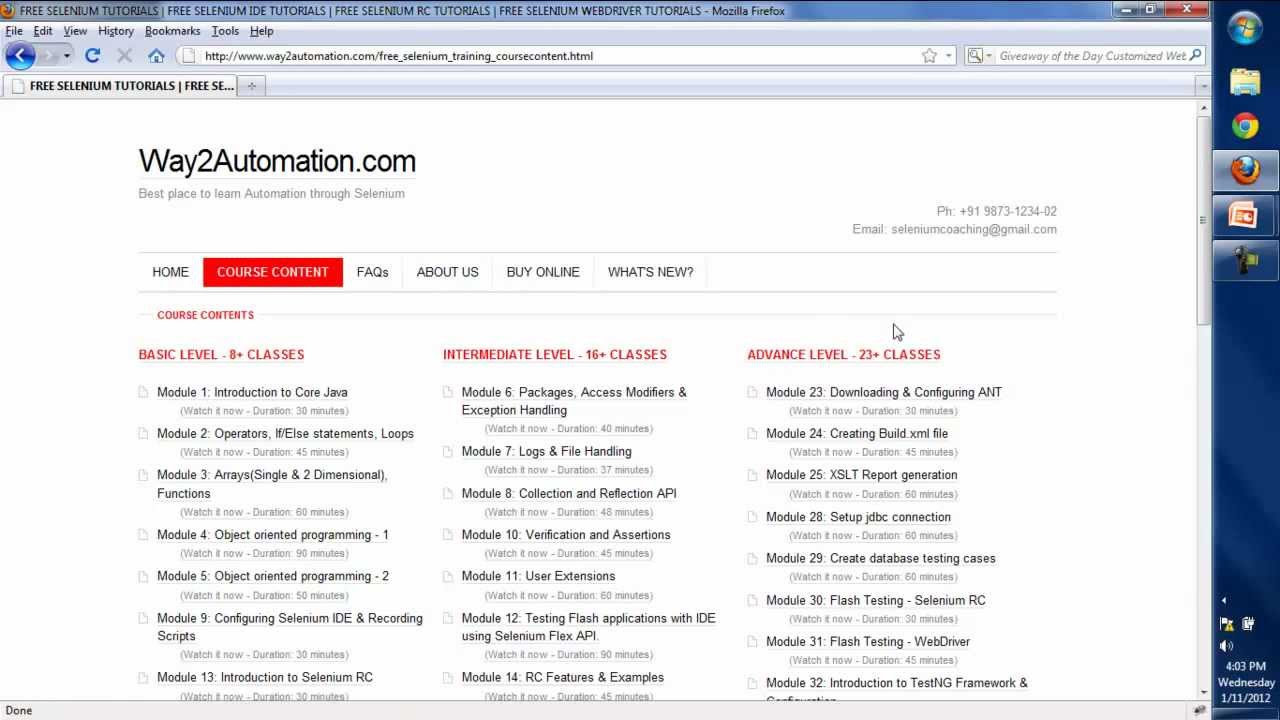The image size is (1280, 720).
Task: Open Module 23: Downloading & Configuring ANT
Action: (x=884, y=392)
